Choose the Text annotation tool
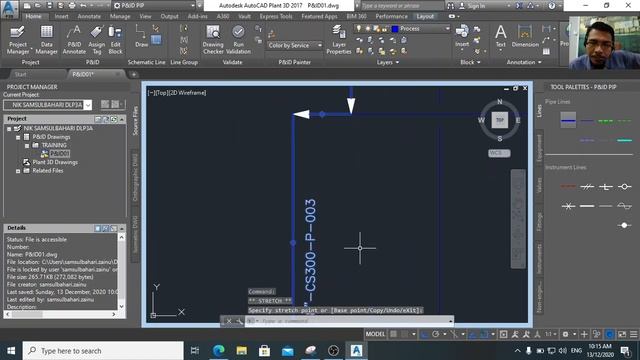The height and width of the screenshot is (360, 640). pos(500,36)
